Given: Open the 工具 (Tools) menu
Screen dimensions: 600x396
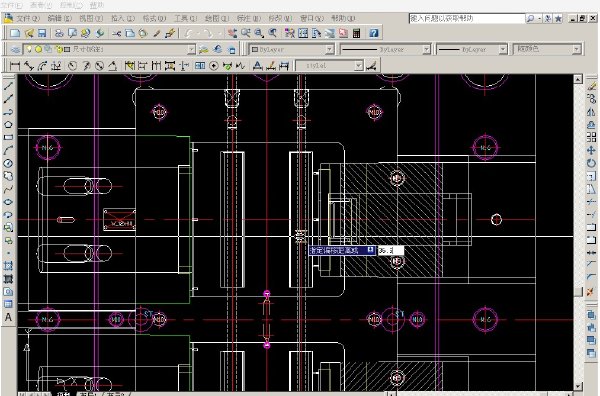Looking at the screenshot, I should (x=186, y=18).
